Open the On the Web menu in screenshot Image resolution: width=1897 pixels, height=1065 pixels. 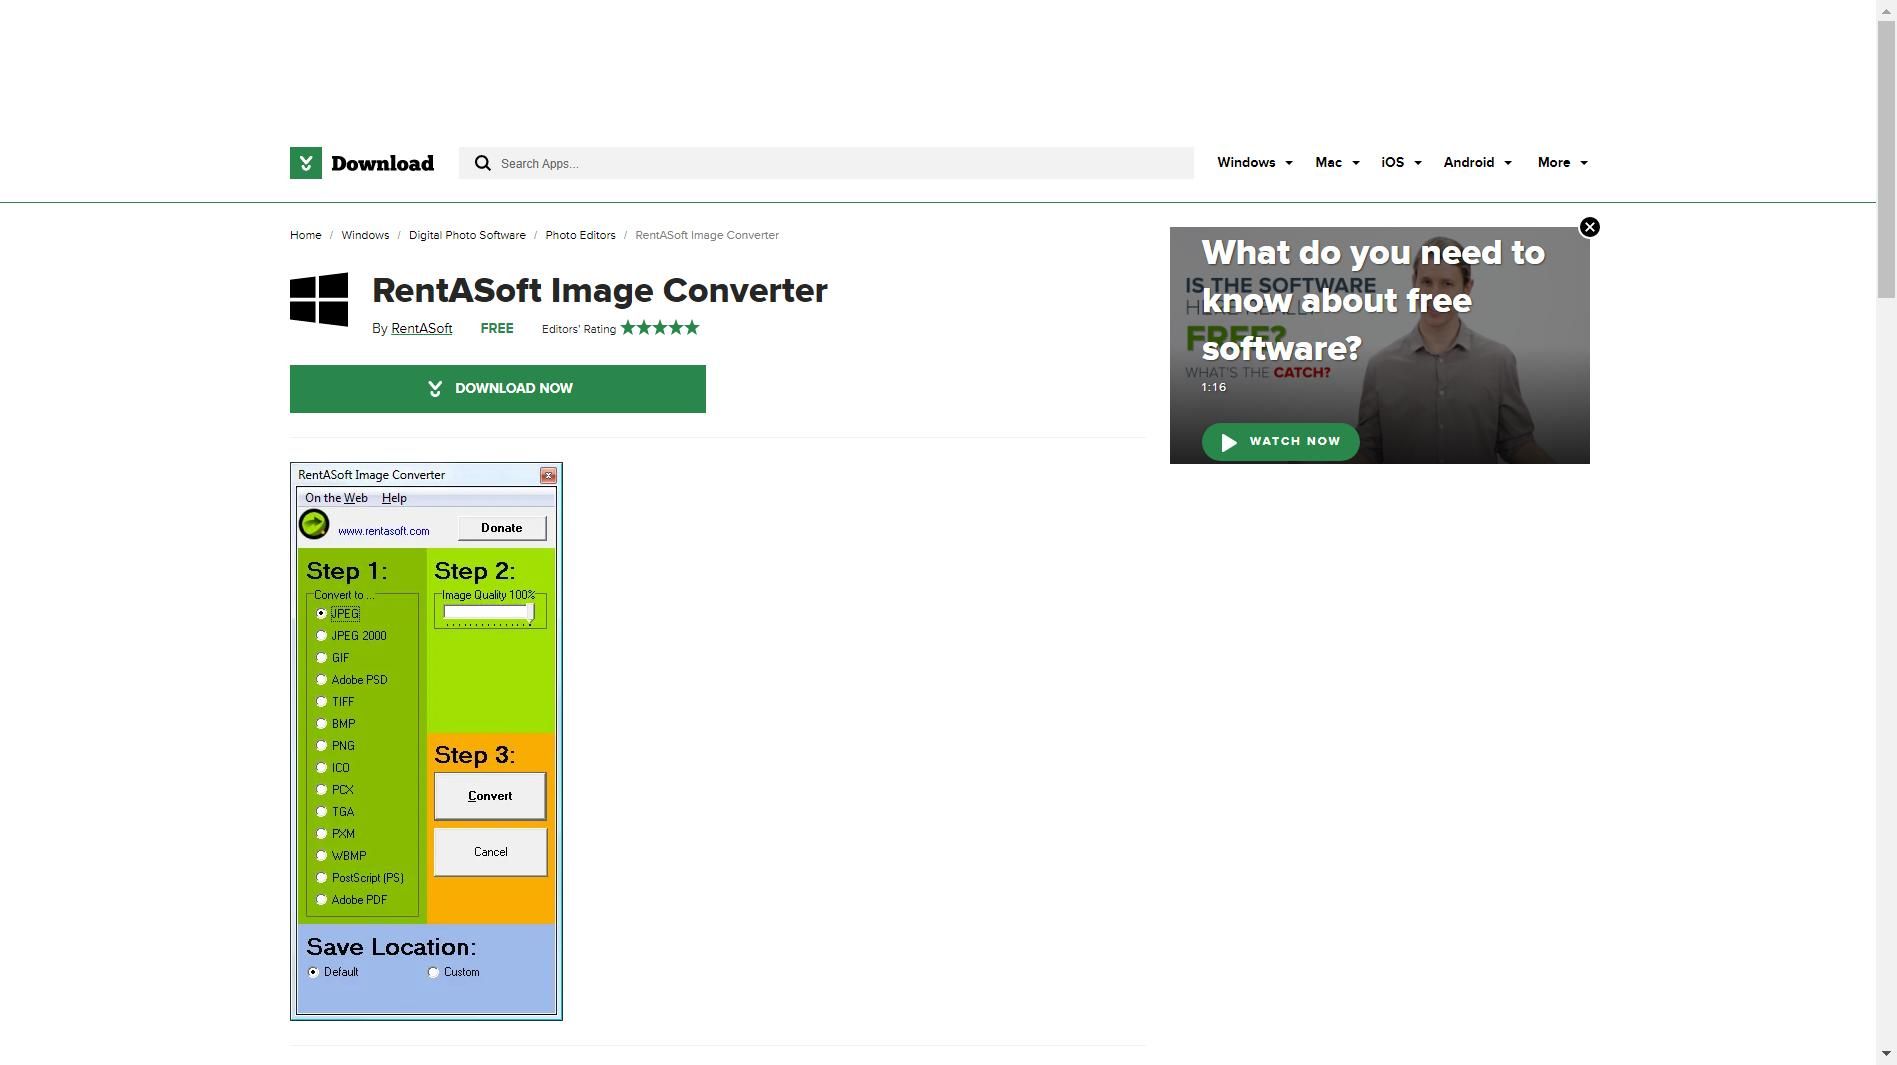point(336,498)
